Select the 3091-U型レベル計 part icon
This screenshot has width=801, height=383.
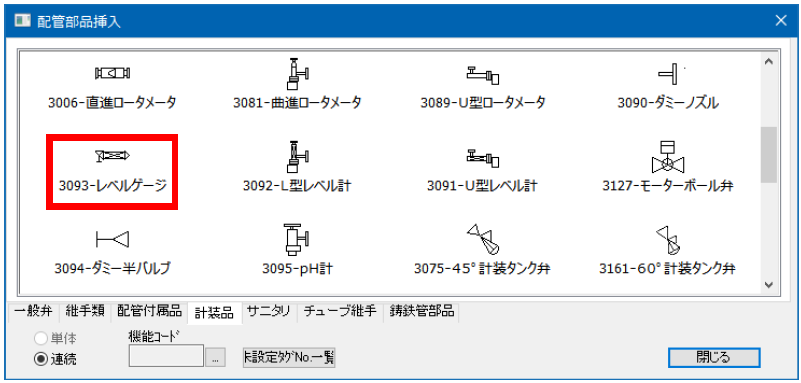[482, 158]
